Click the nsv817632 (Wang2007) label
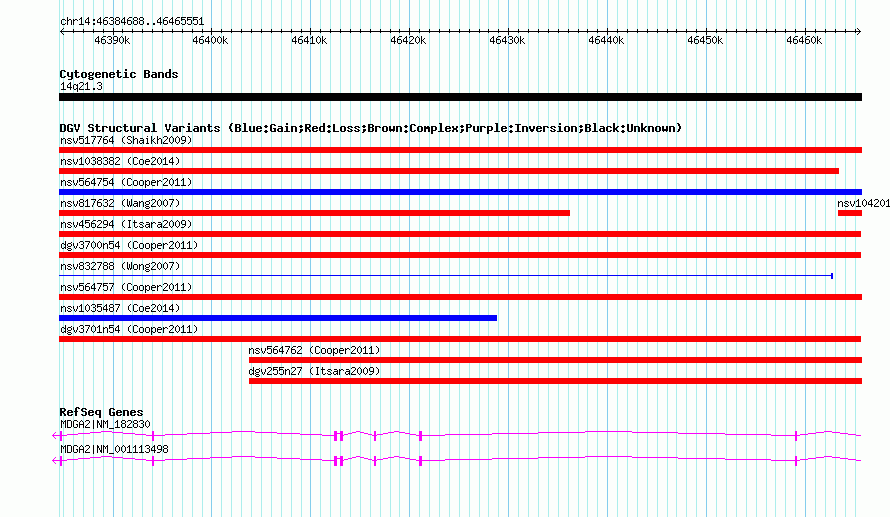Viewport: 890px width, 517px height. tap(120, 203)
